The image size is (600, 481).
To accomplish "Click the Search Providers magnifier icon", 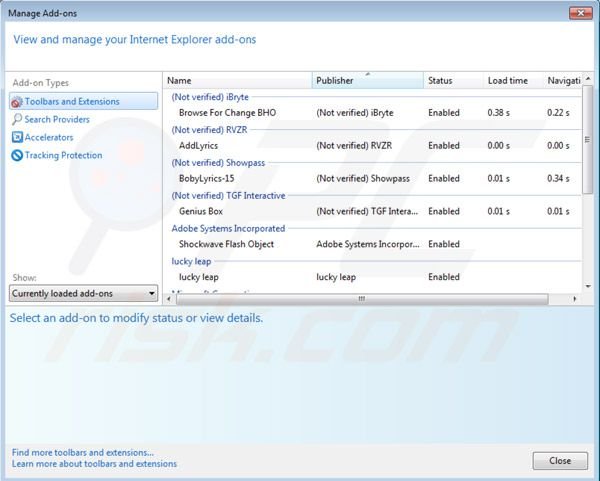I will click(17, 119).
